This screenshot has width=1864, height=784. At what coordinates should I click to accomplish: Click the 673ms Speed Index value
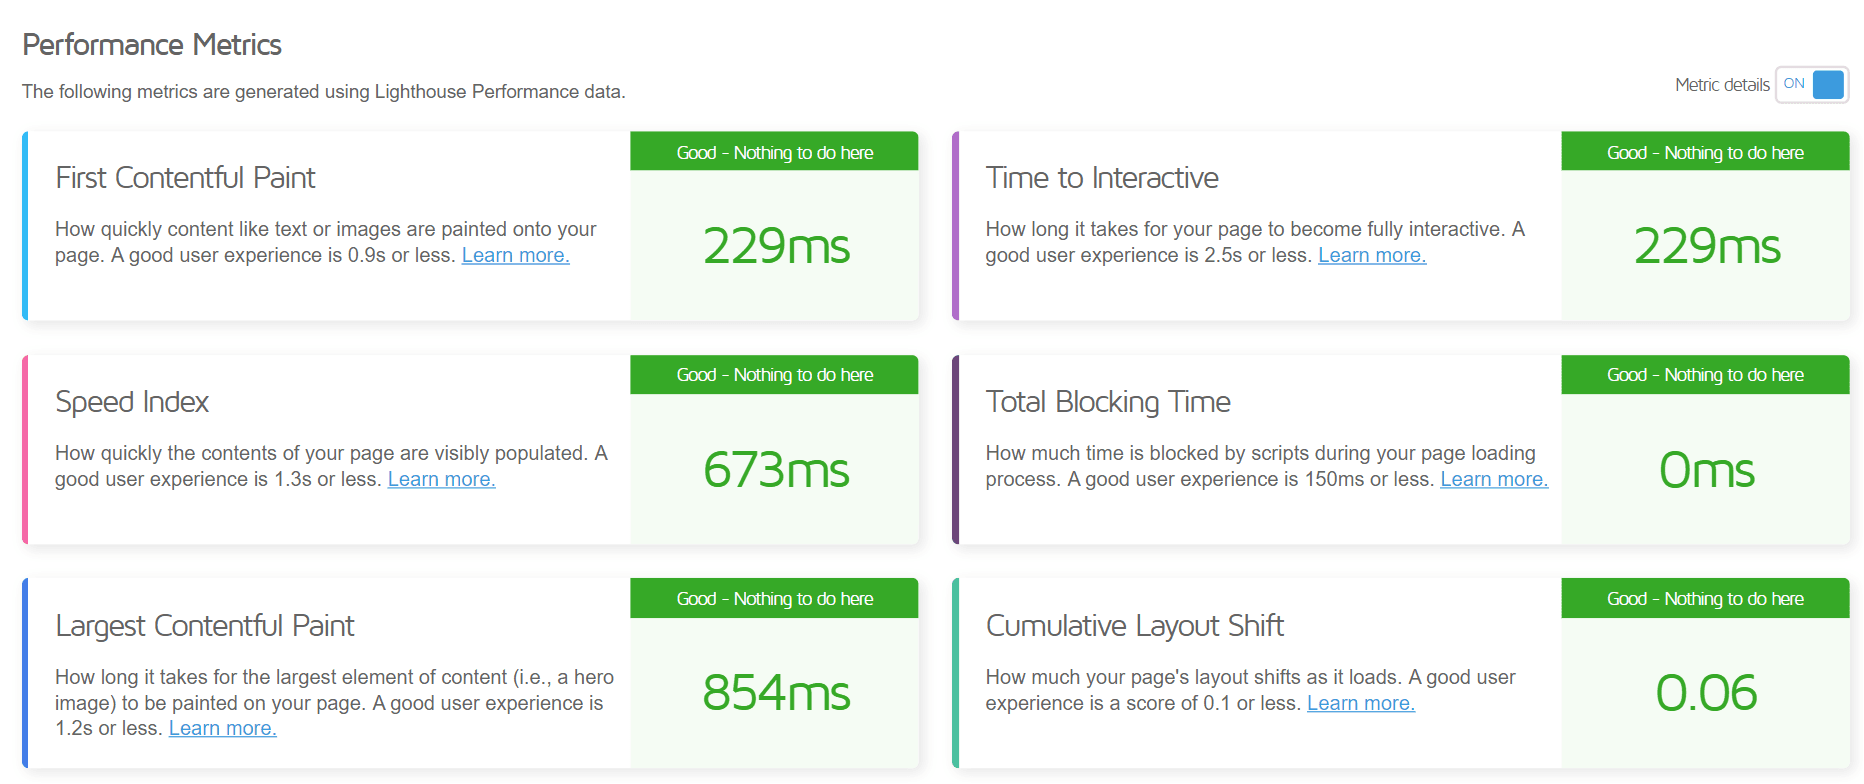click(x=776, y=470)
